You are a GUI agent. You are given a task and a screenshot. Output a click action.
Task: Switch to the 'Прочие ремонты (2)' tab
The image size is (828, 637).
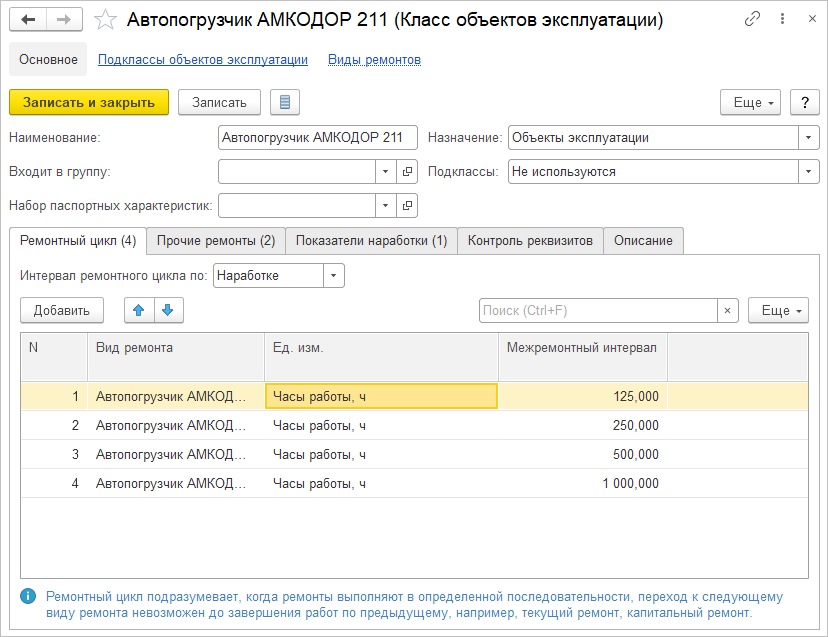(x=216, y=240)
